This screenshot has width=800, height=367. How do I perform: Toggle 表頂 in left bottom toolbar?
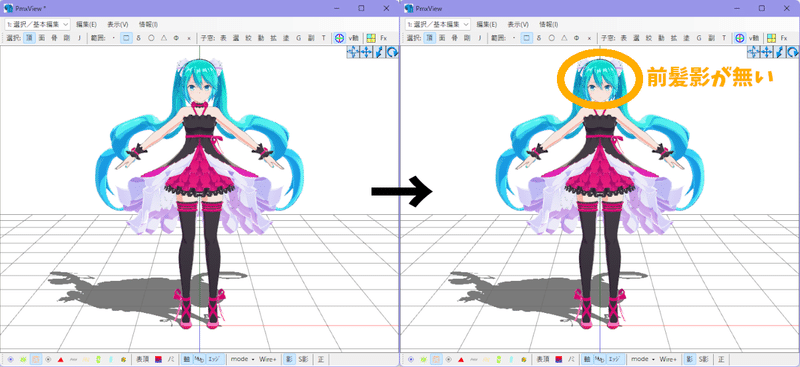point(142,359)
